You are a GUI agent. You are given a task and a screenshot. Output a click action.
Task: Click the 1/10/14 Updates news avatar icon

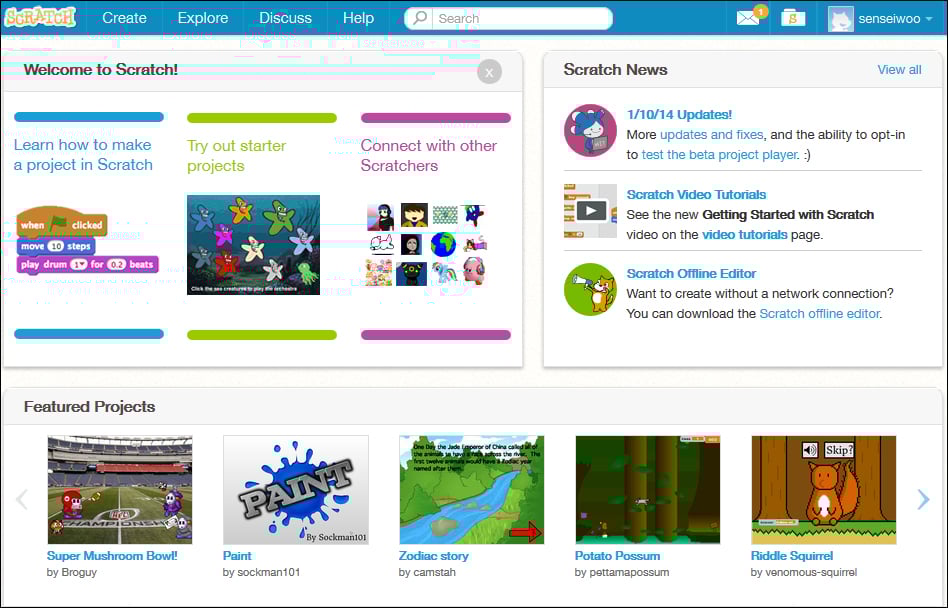click(x=590, y=131)
